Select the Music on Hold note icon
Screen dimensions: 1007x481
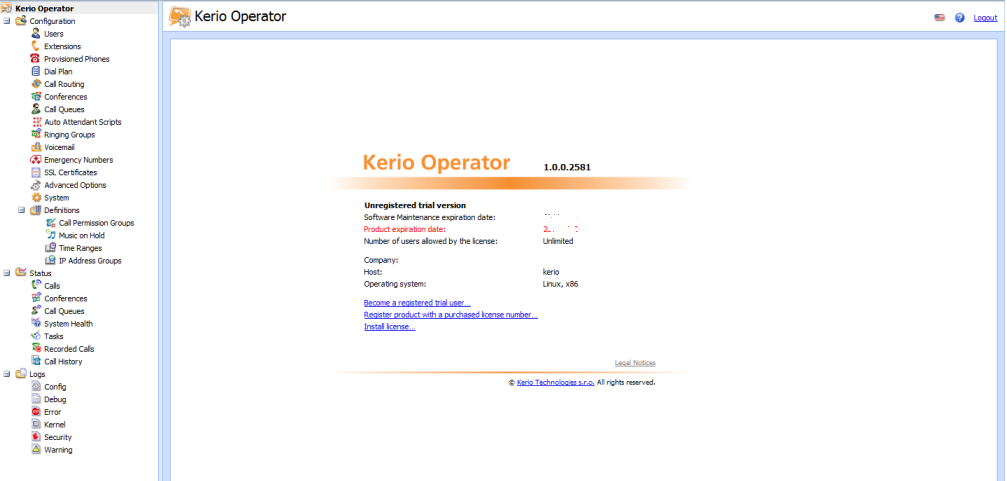(x=51, y=235)
